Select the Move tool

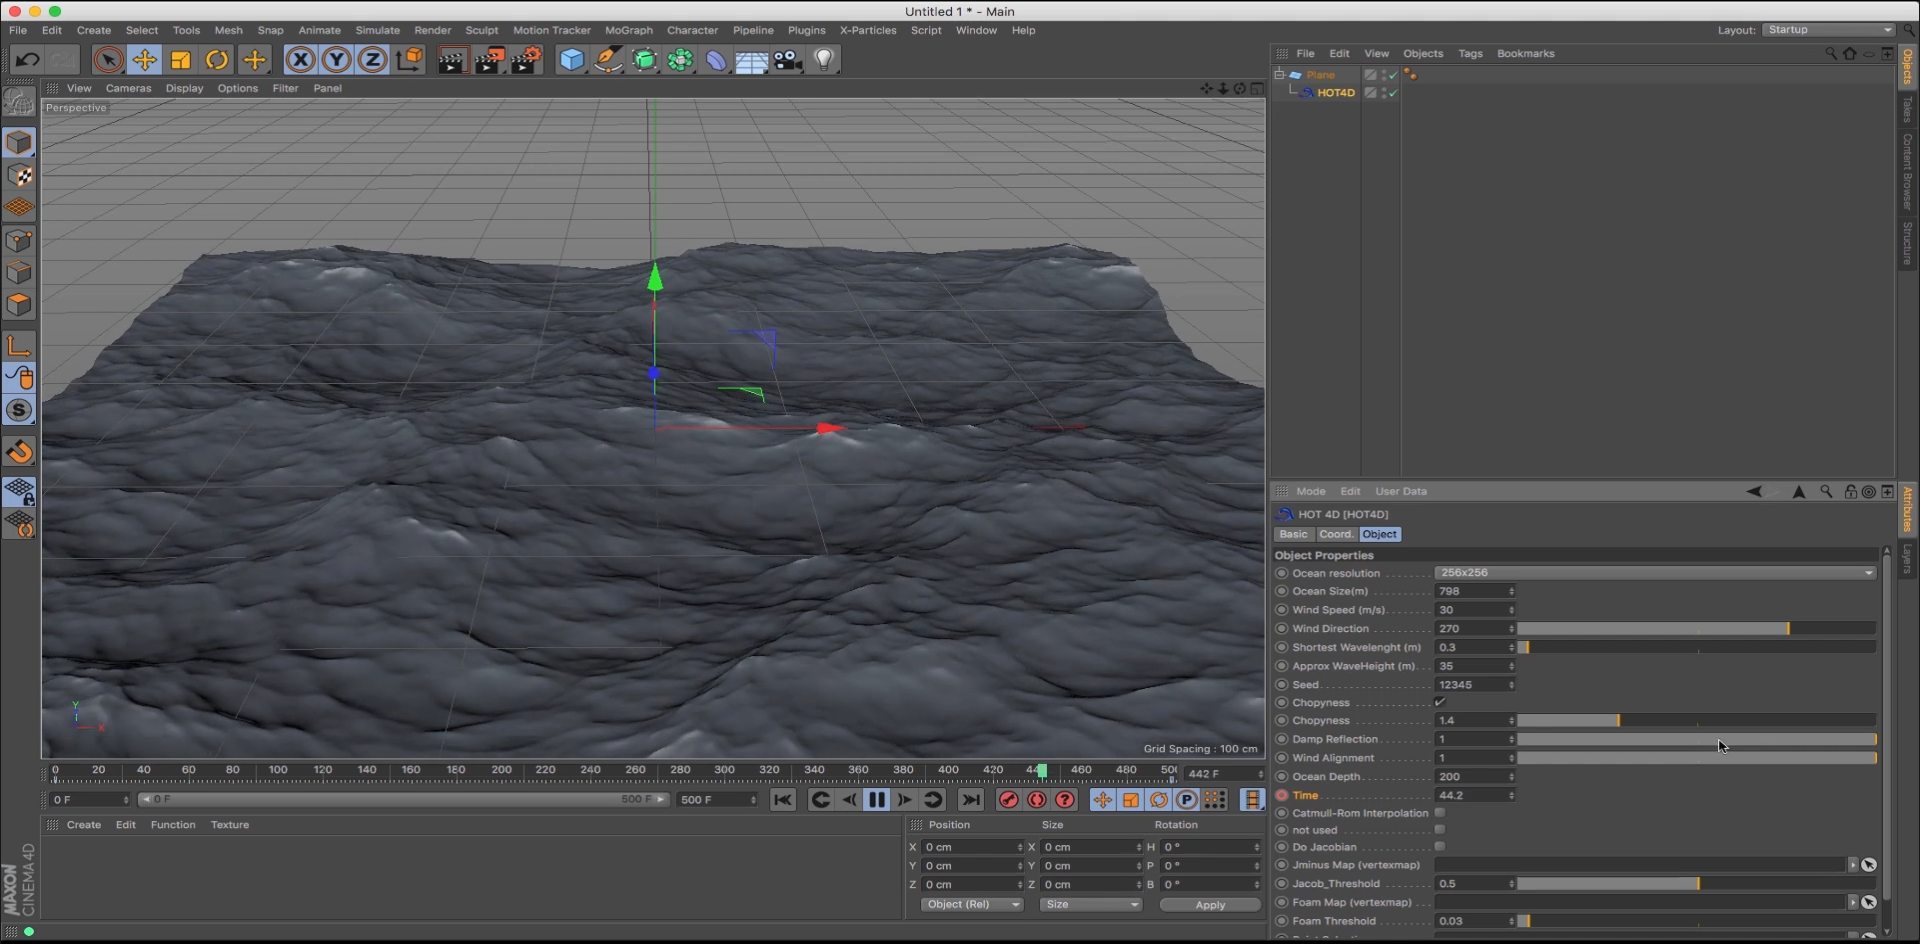tap(145, 60)
